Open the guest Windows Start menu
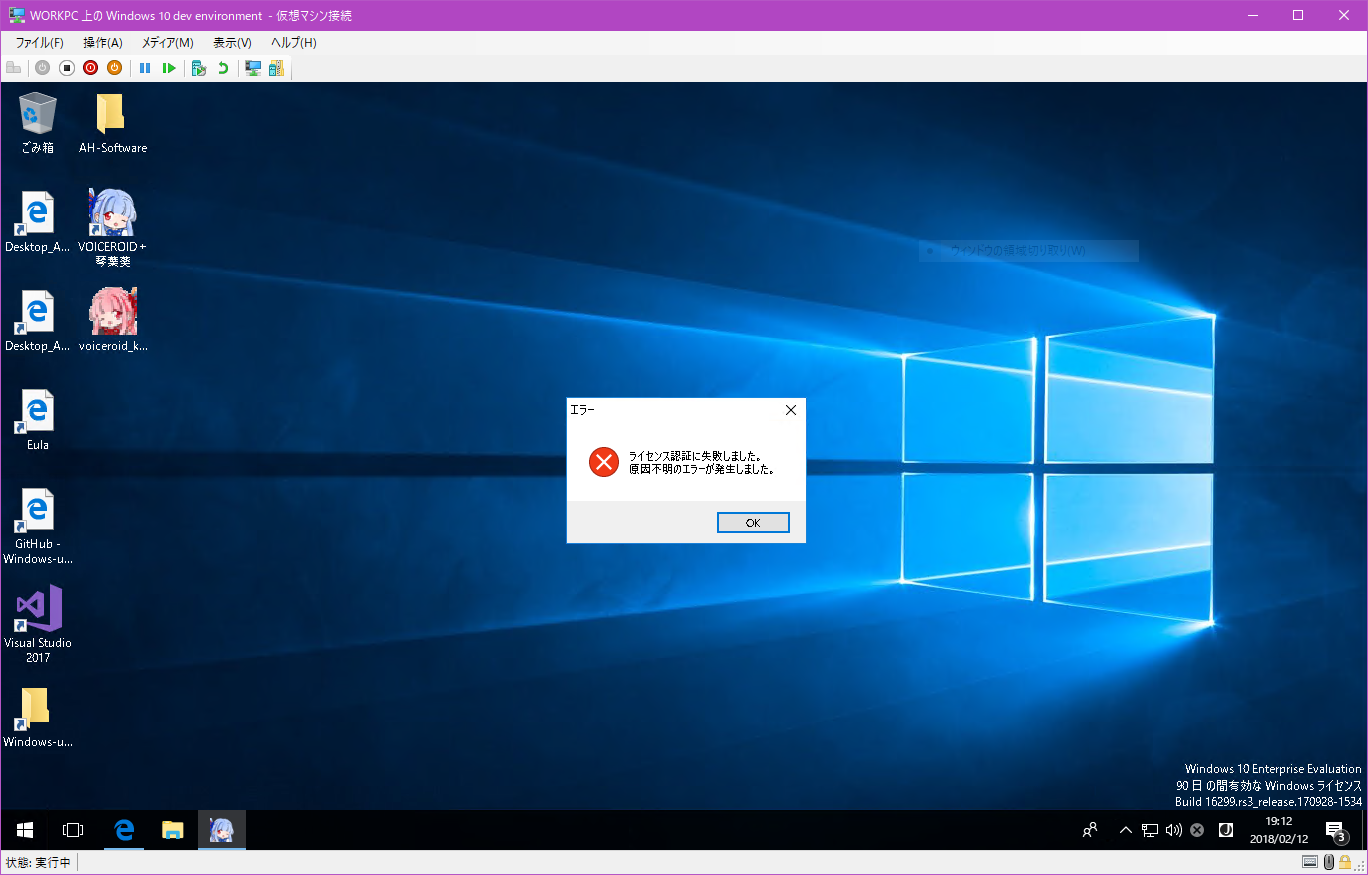1368x875 pixels. coord(25,830)
